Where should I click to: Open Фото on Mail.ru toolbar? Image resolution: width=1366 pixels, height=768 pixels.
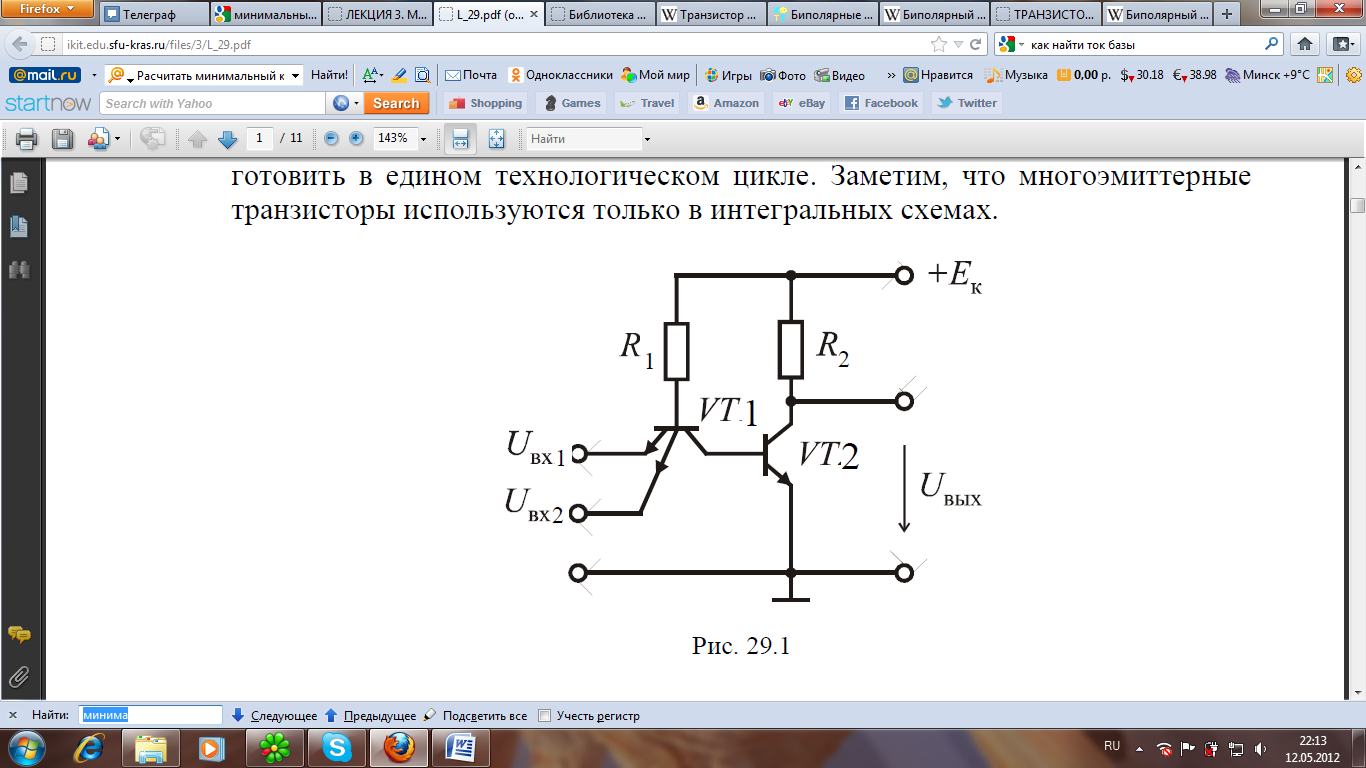784,75
